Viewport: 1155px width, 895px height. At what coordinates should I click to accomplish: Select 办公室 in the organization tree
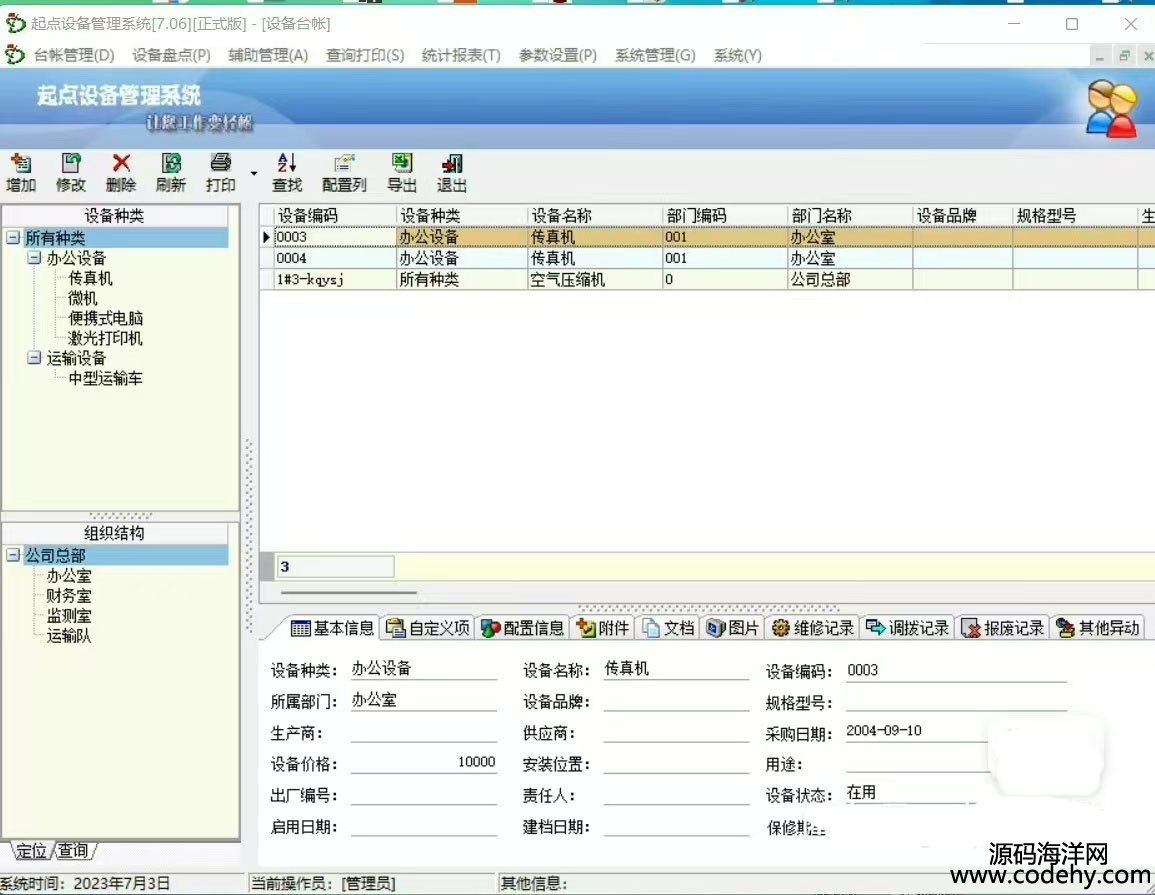pyautogui.click(x=69, y=576)
